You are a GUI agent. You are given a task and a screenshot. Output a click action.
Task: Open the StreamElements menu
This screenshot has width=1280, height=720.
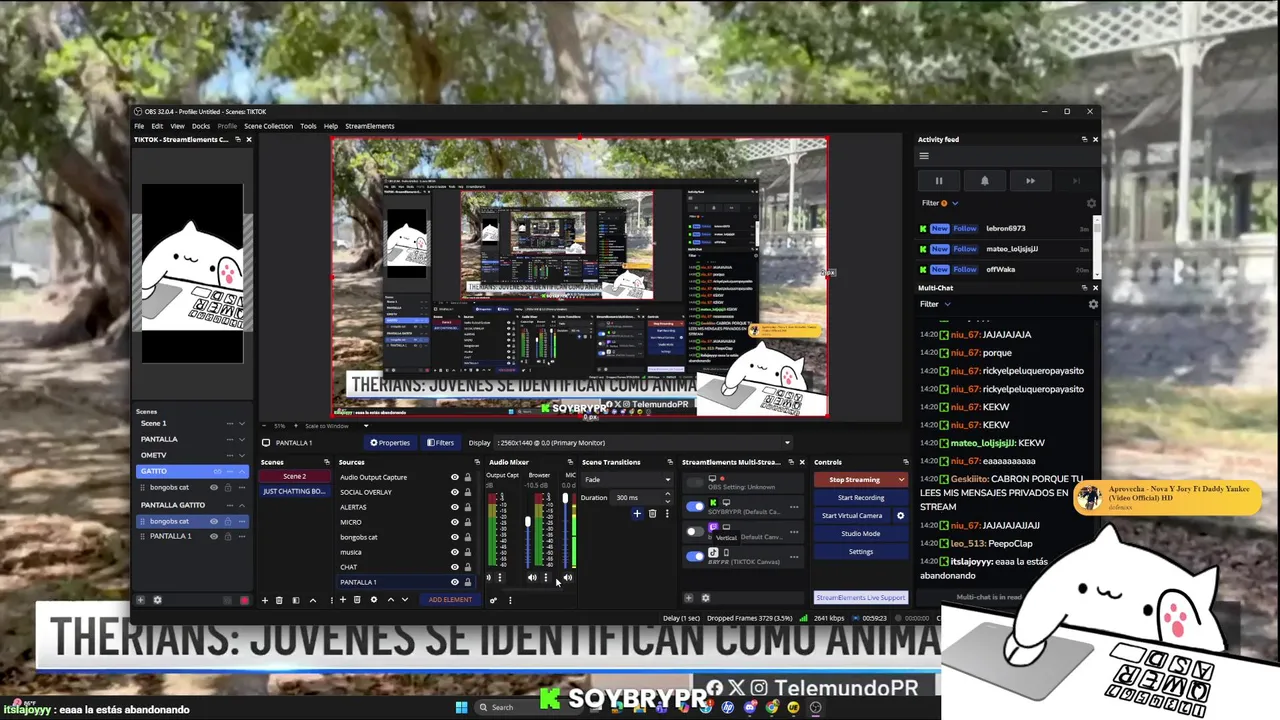coord(370,126)
